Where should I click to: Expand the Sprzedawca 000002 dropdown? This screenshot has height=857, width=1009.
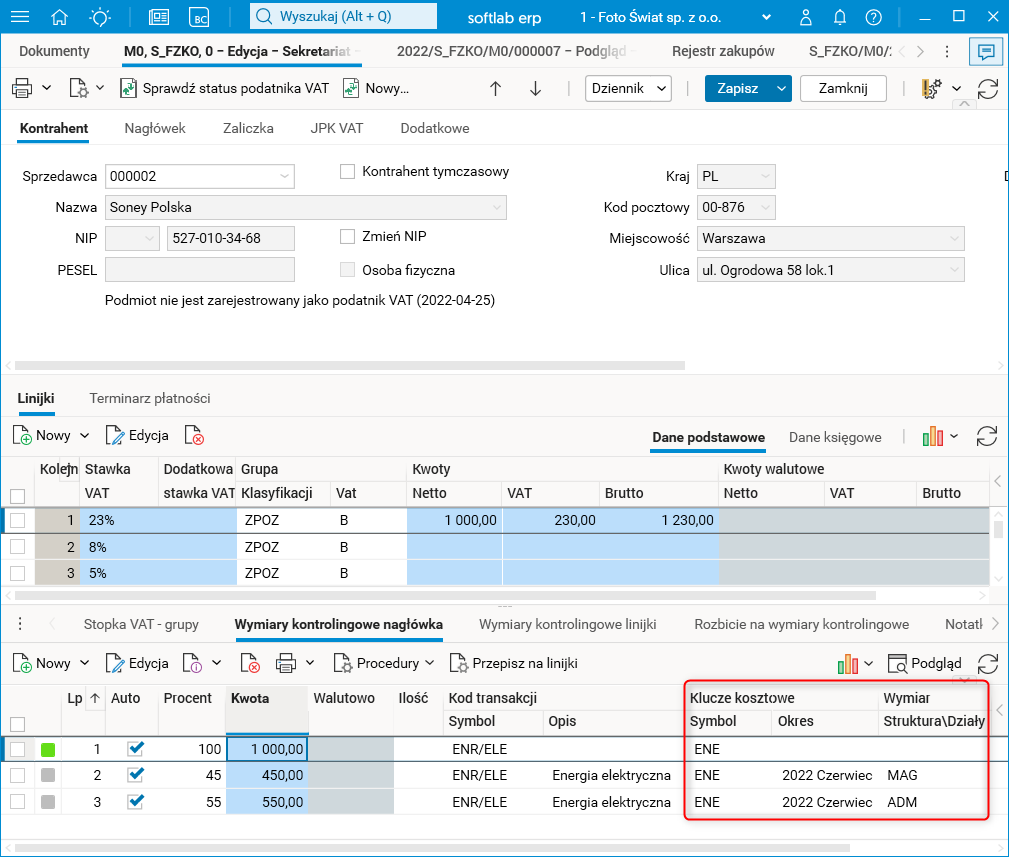pyautogui.click(x=284, y=176)
